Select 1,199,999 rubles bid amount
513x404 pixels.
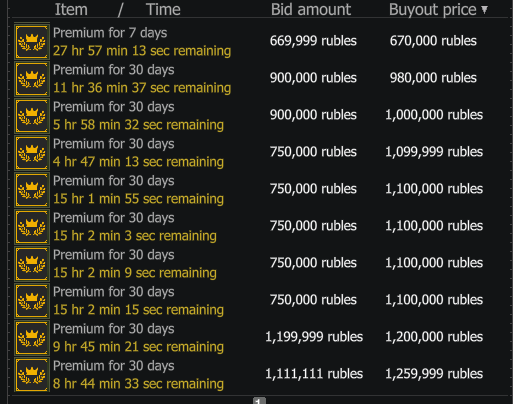314,337
